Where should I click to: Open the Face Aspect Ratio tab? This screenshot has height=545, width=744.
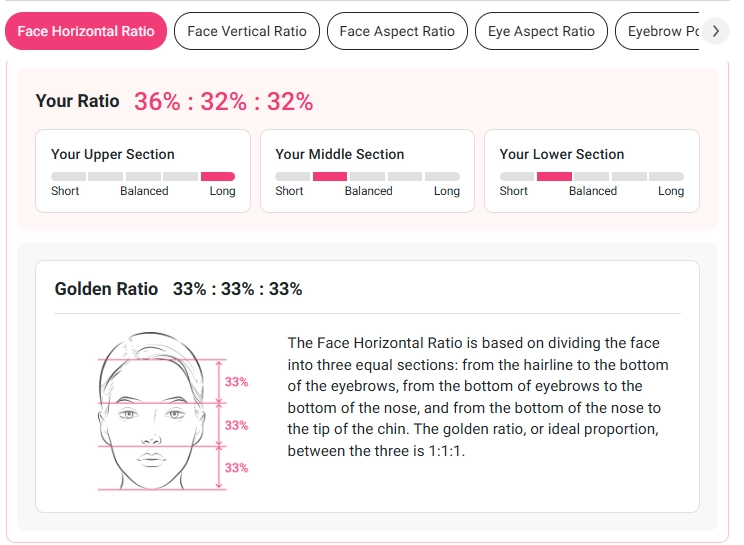[x=397, y=31]
